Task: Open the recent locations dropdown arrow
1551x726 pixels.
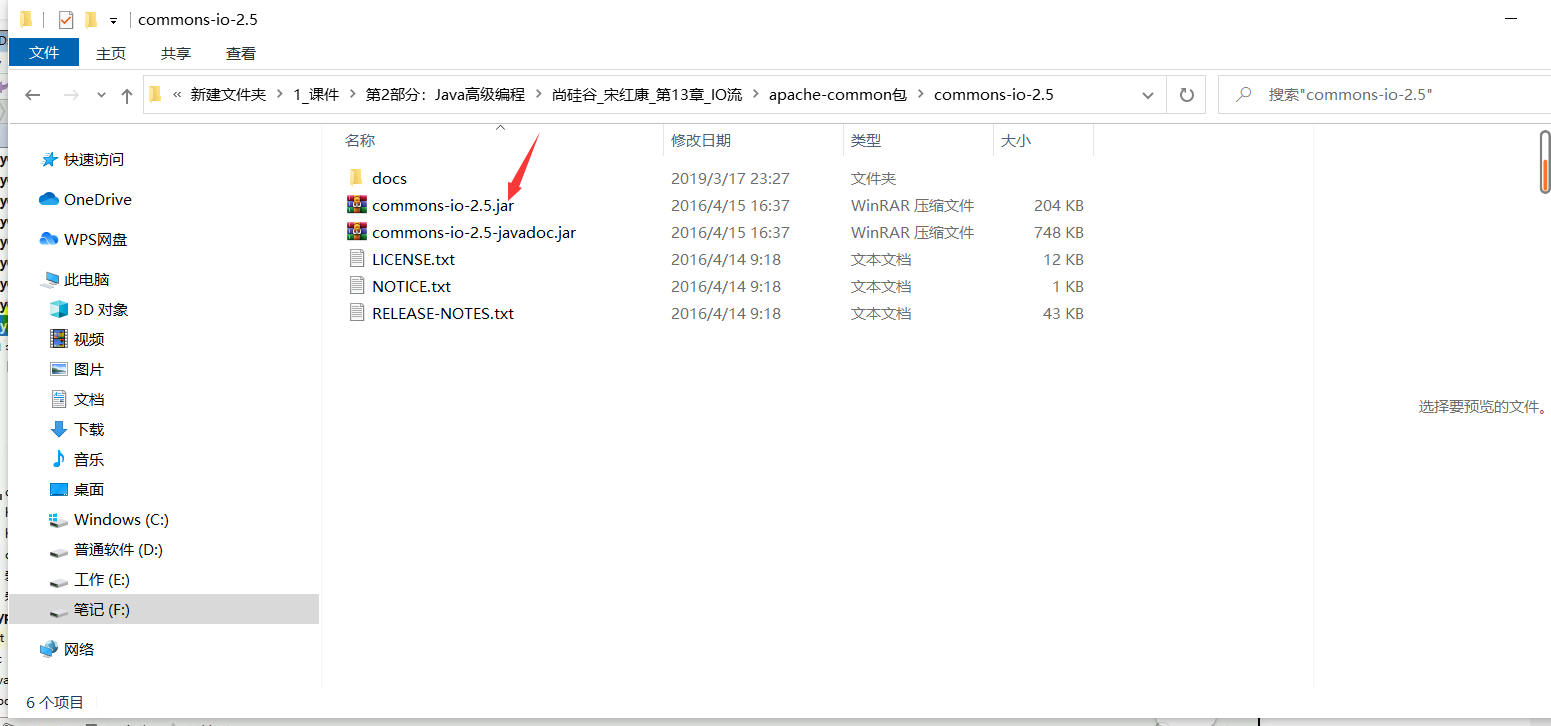Action: pos(101,95)
